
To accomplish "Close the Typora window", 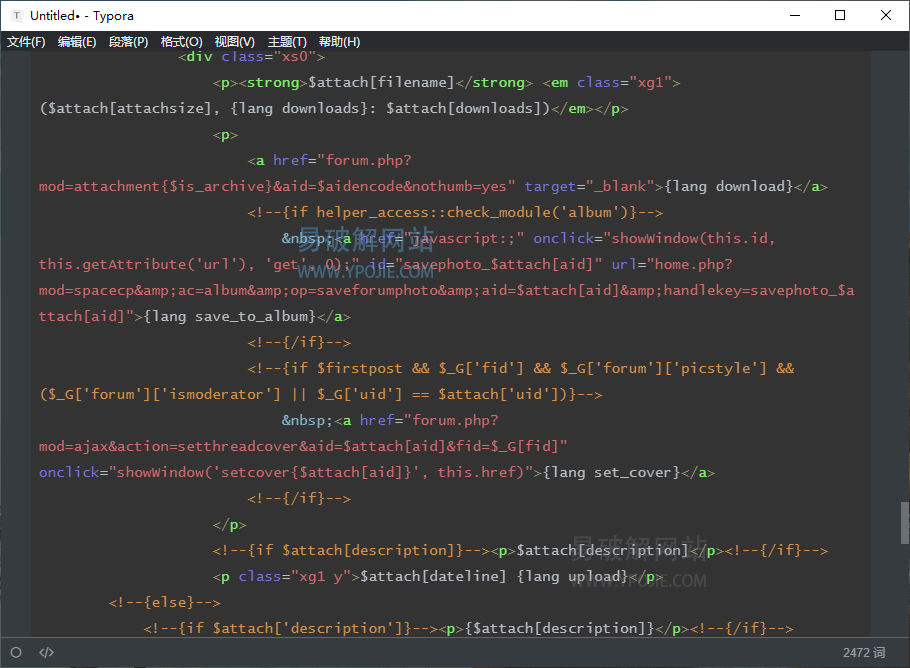I will 886,15.
